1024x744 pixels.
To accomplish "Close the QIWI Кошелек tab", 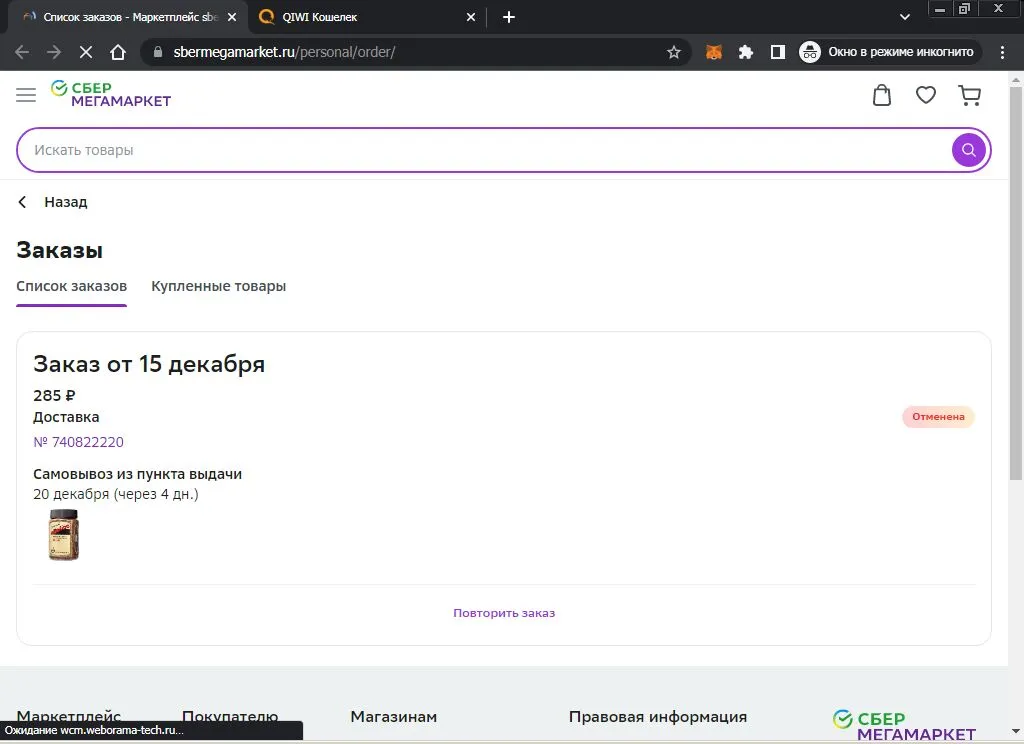I will coord(471,18).
